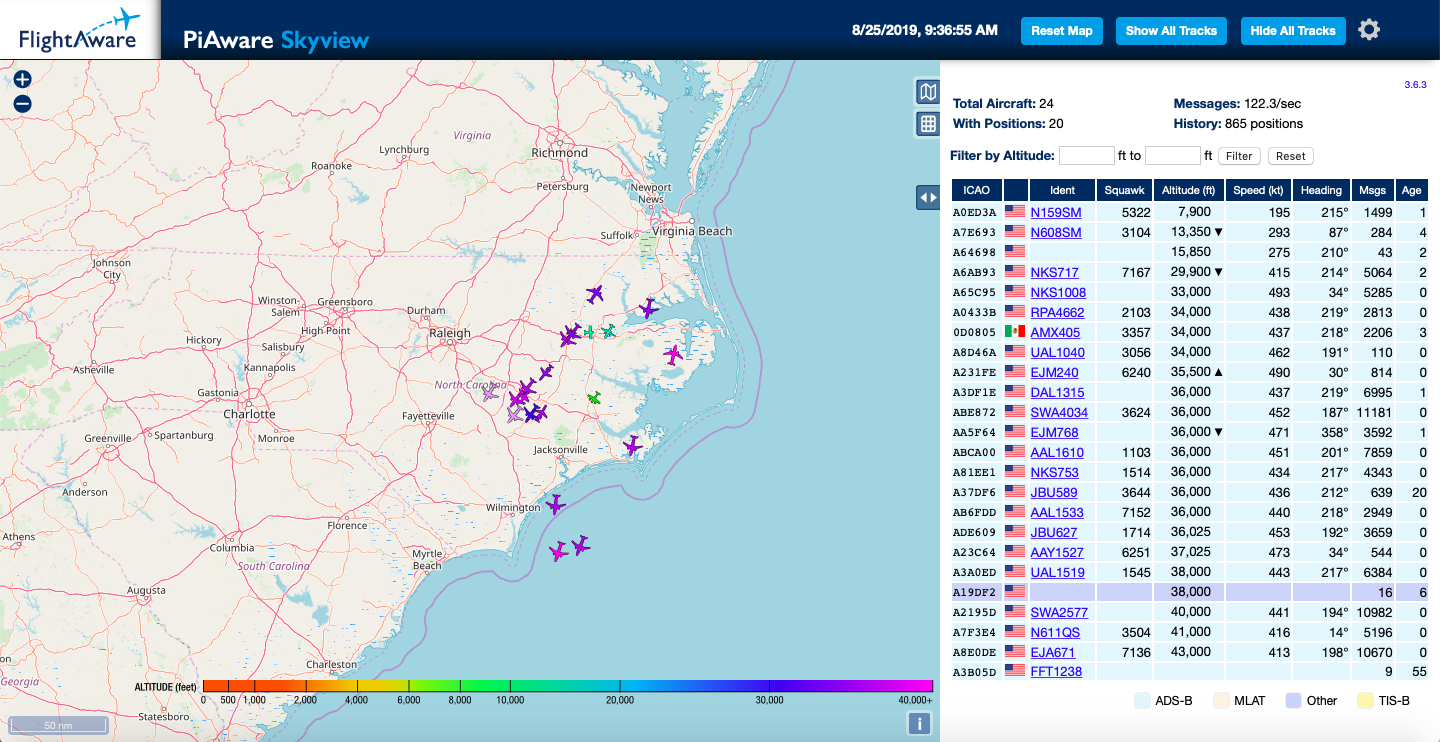Open AAY1527 flight link
The height and width of the screenshot is (742, 1440).
click(x=1058, y=552)
